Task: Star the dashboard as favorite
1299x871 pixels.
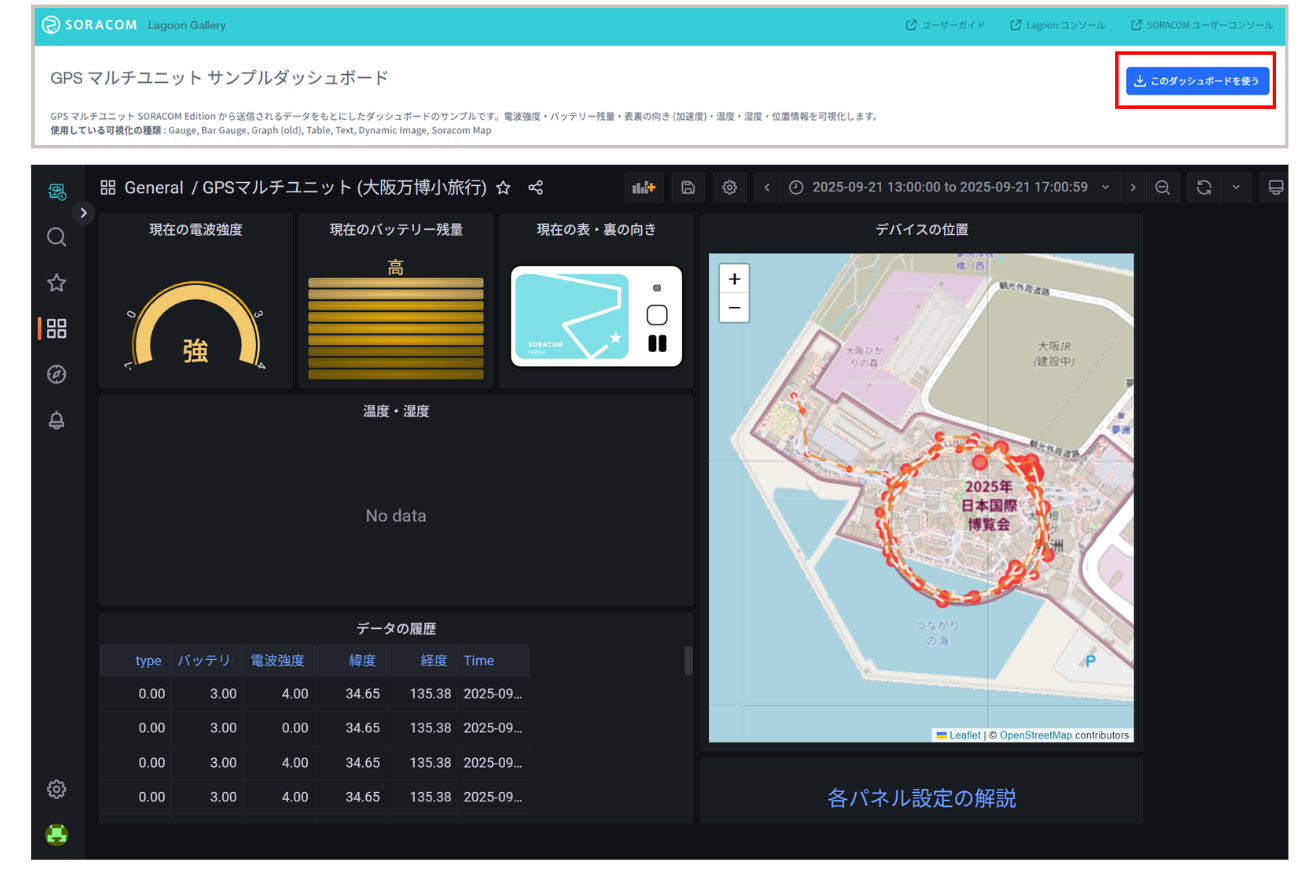Action: [x=504, y=187]
